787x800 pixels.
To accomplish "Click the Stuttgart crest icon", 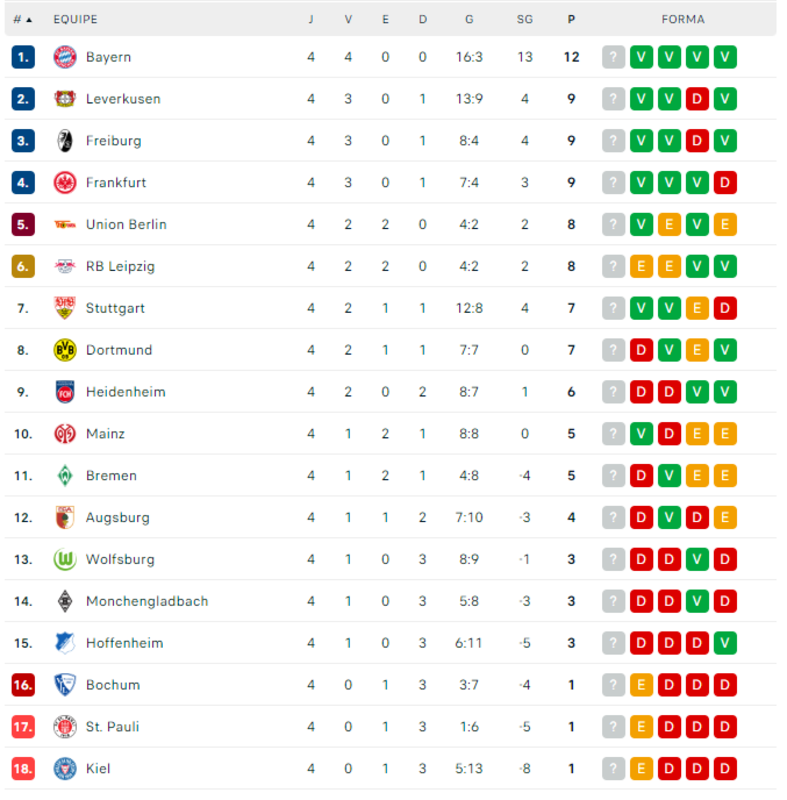I will [65, 308].
